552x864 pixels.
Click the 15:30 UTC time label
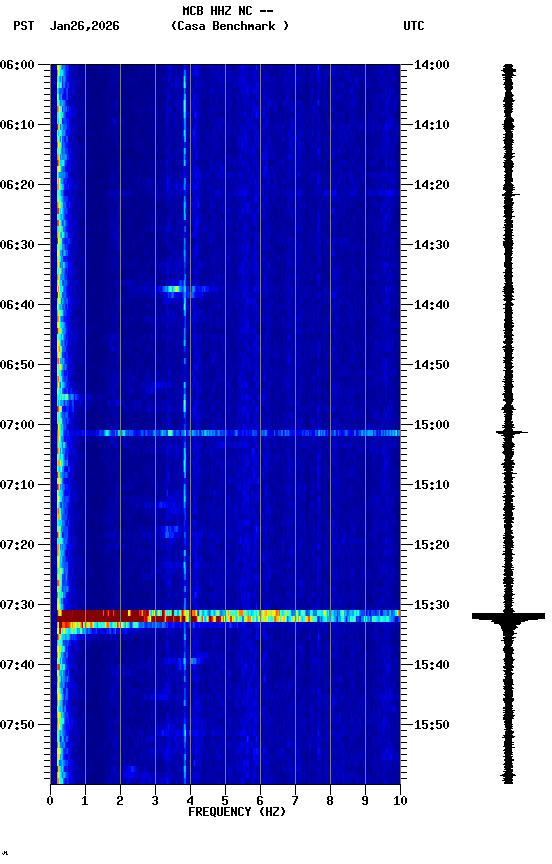[x=432, y=606]
